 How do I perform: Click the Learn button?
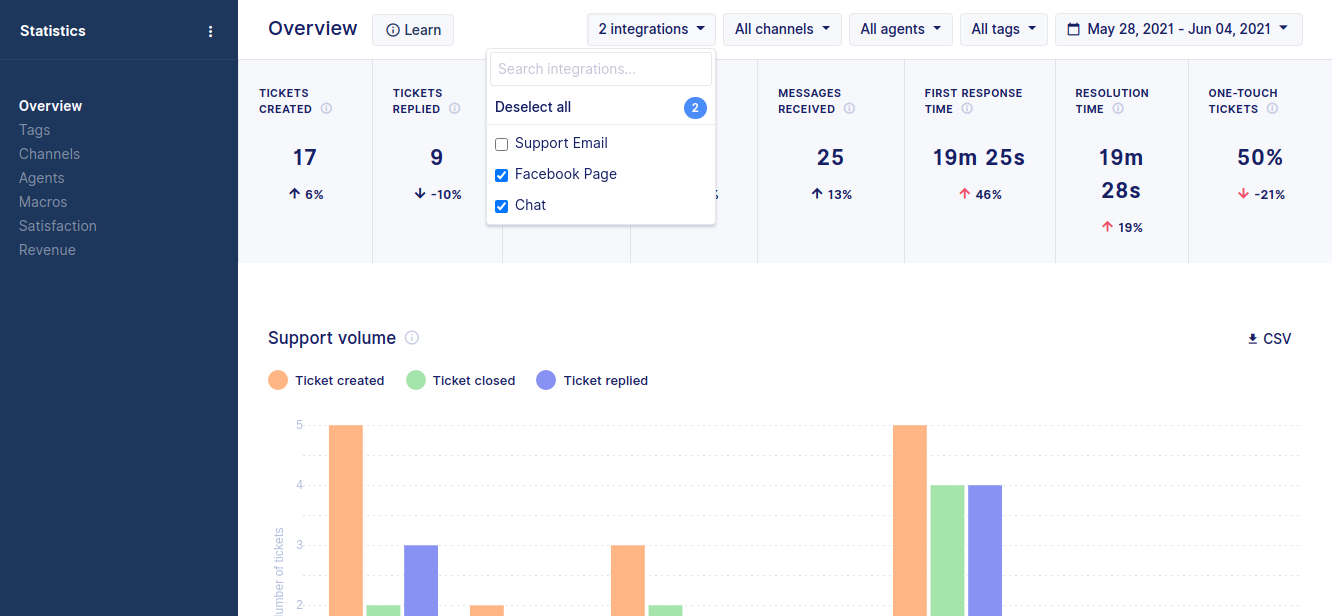[413, 30]
